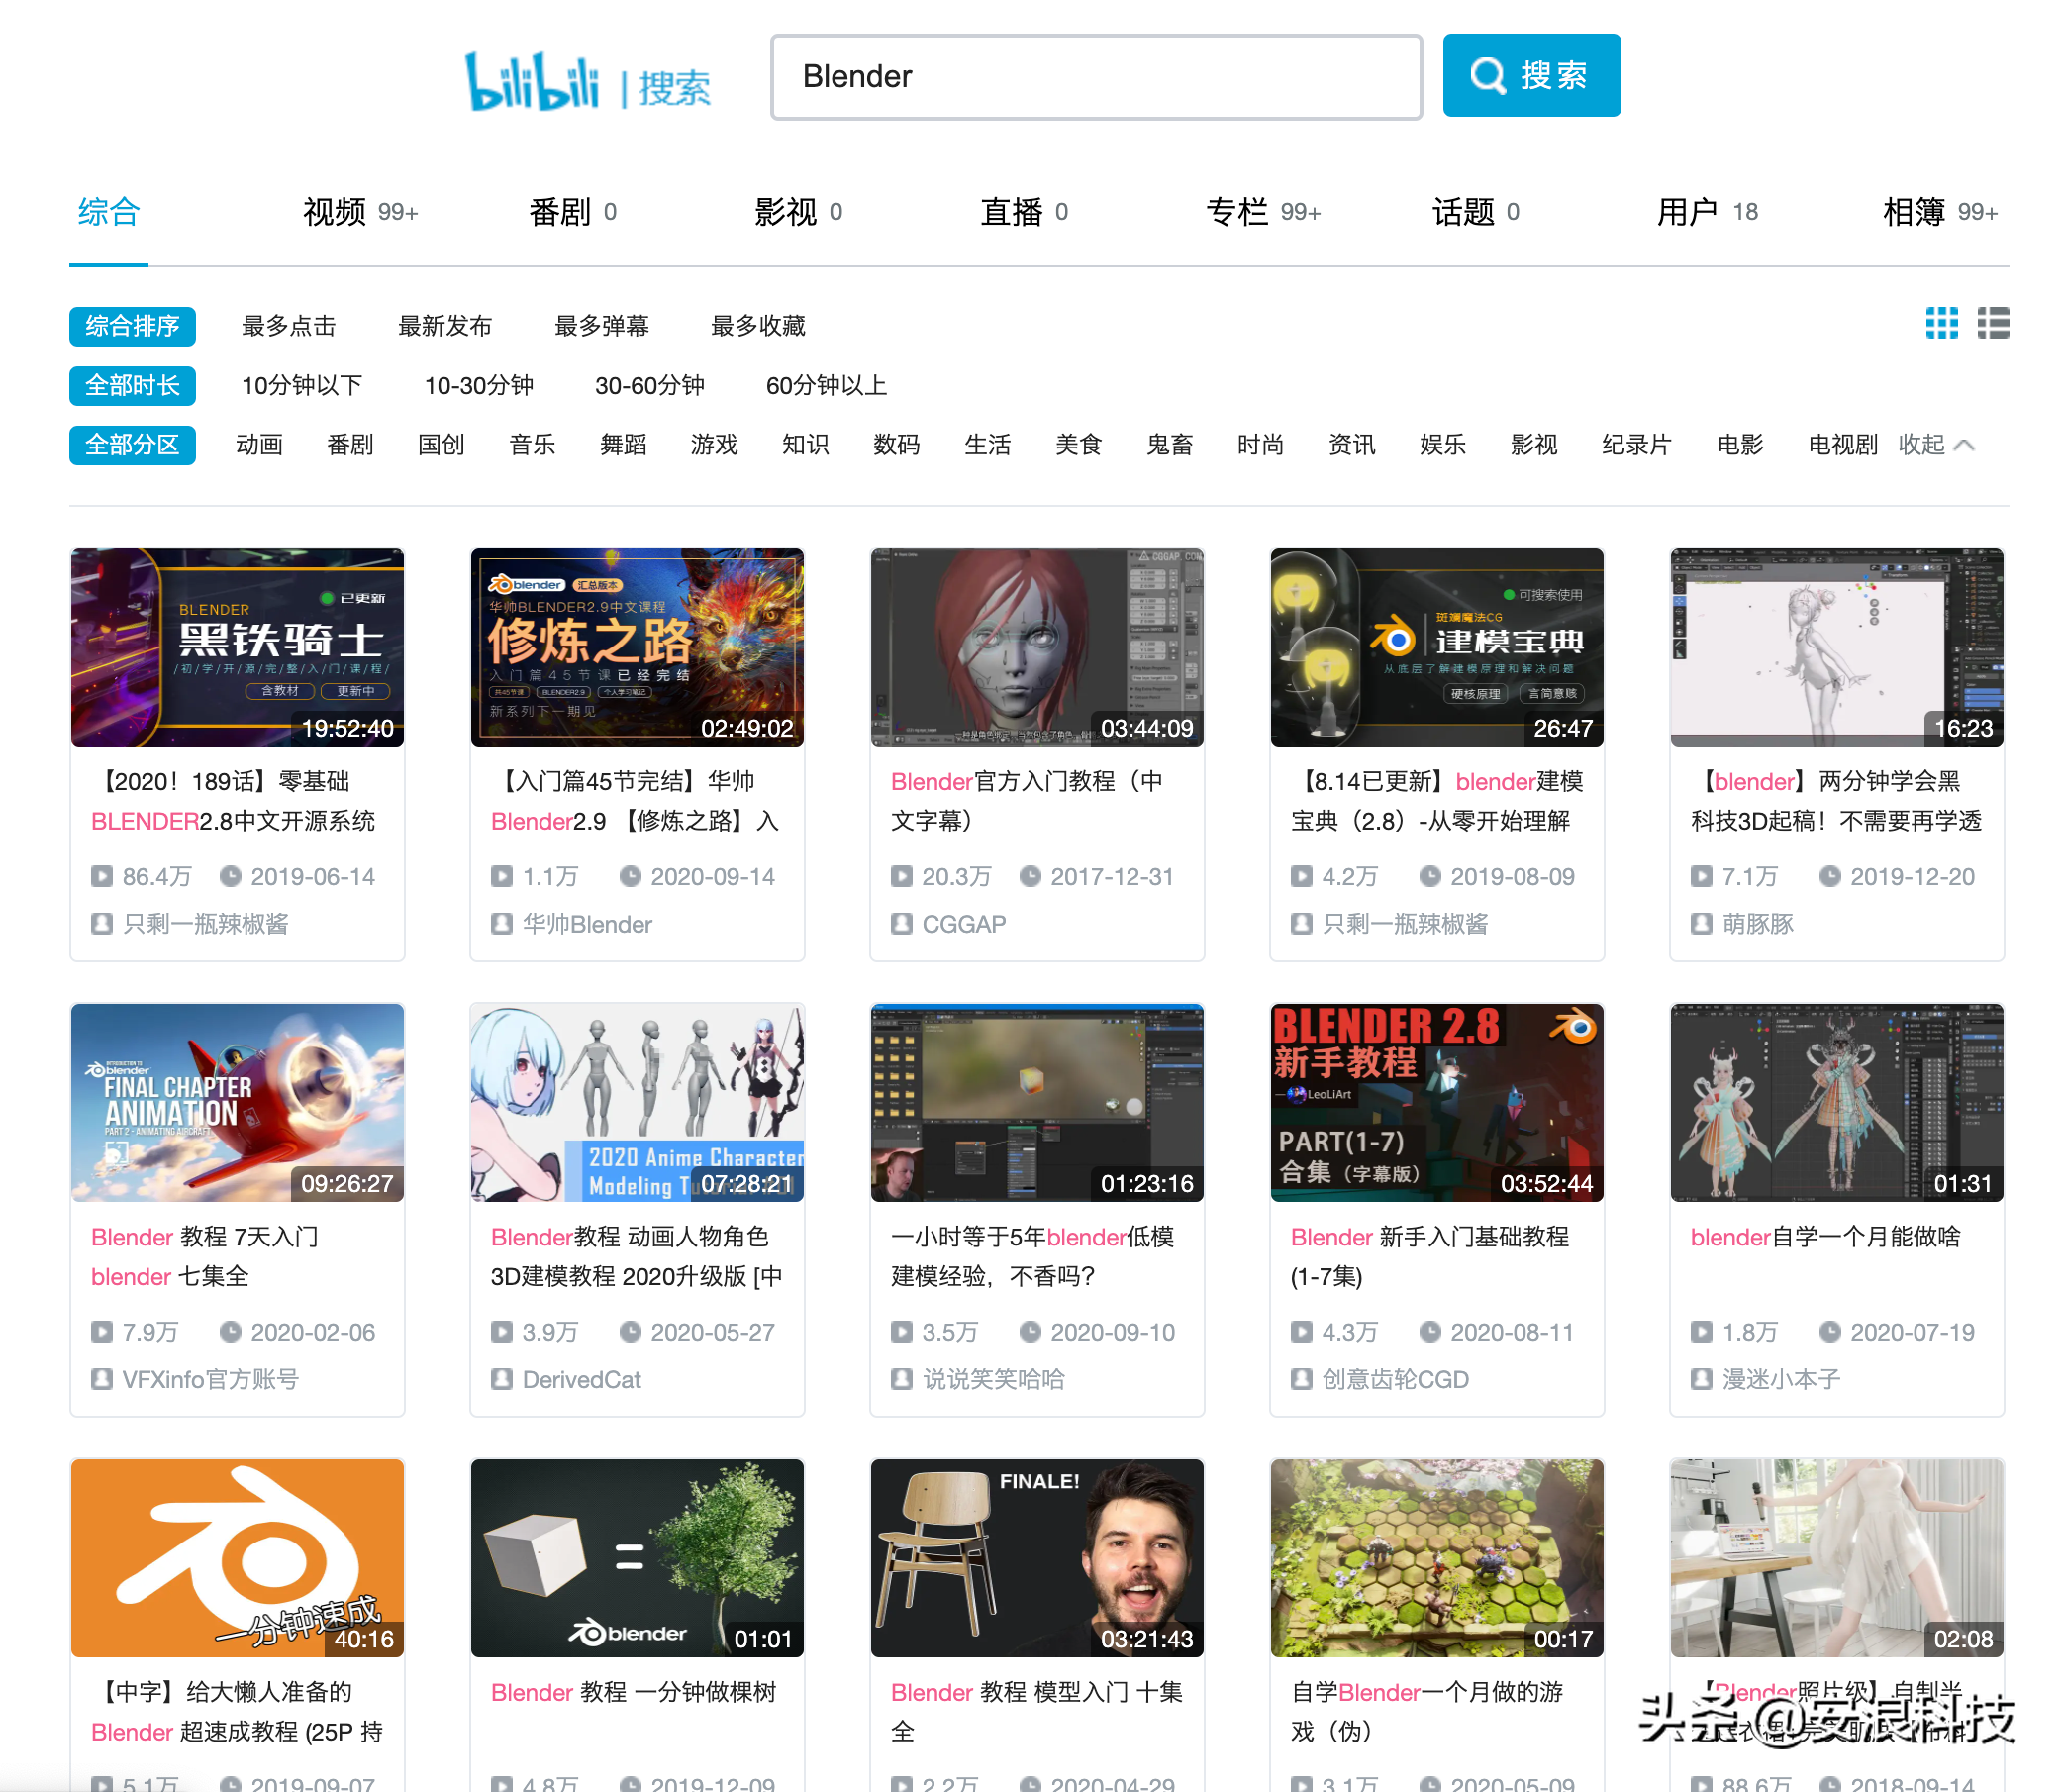Filter by 鬼畜 category
The height and width of the screenshot is (1792, 2063).
coord(1170,445)
